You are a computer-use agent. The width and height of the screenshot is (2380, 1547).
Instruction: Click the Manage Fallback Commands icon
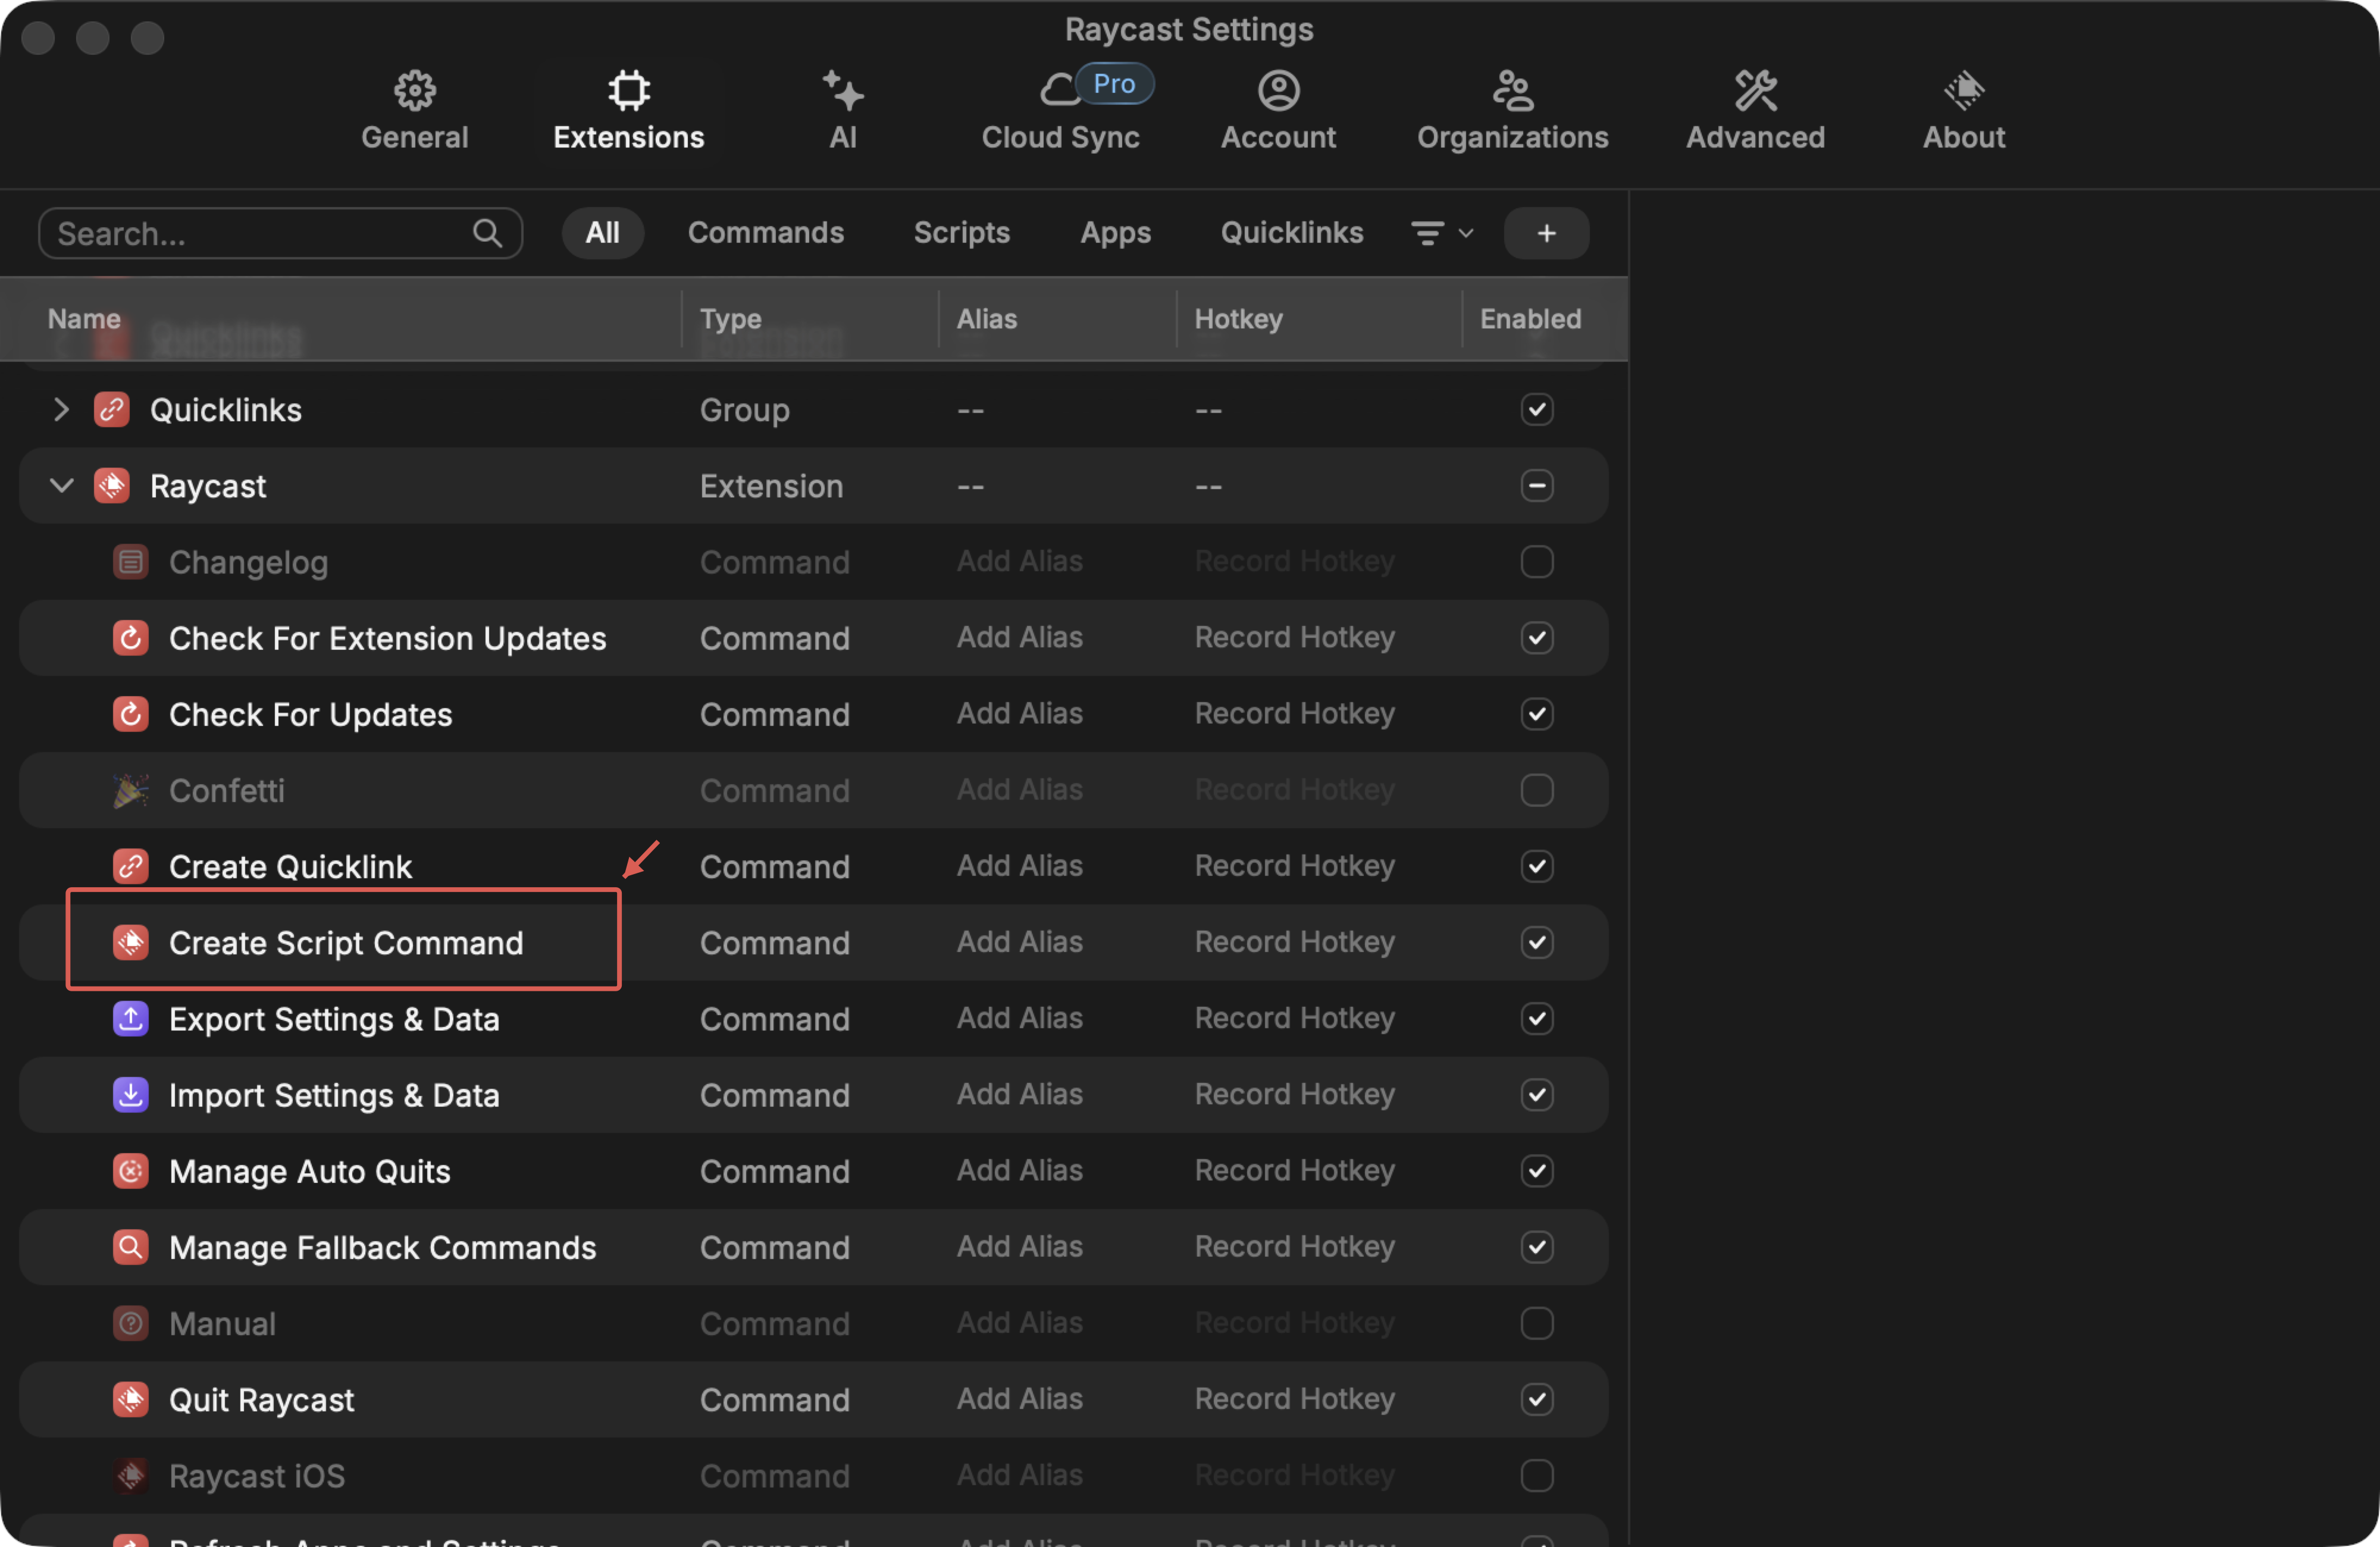point(131,1247)
